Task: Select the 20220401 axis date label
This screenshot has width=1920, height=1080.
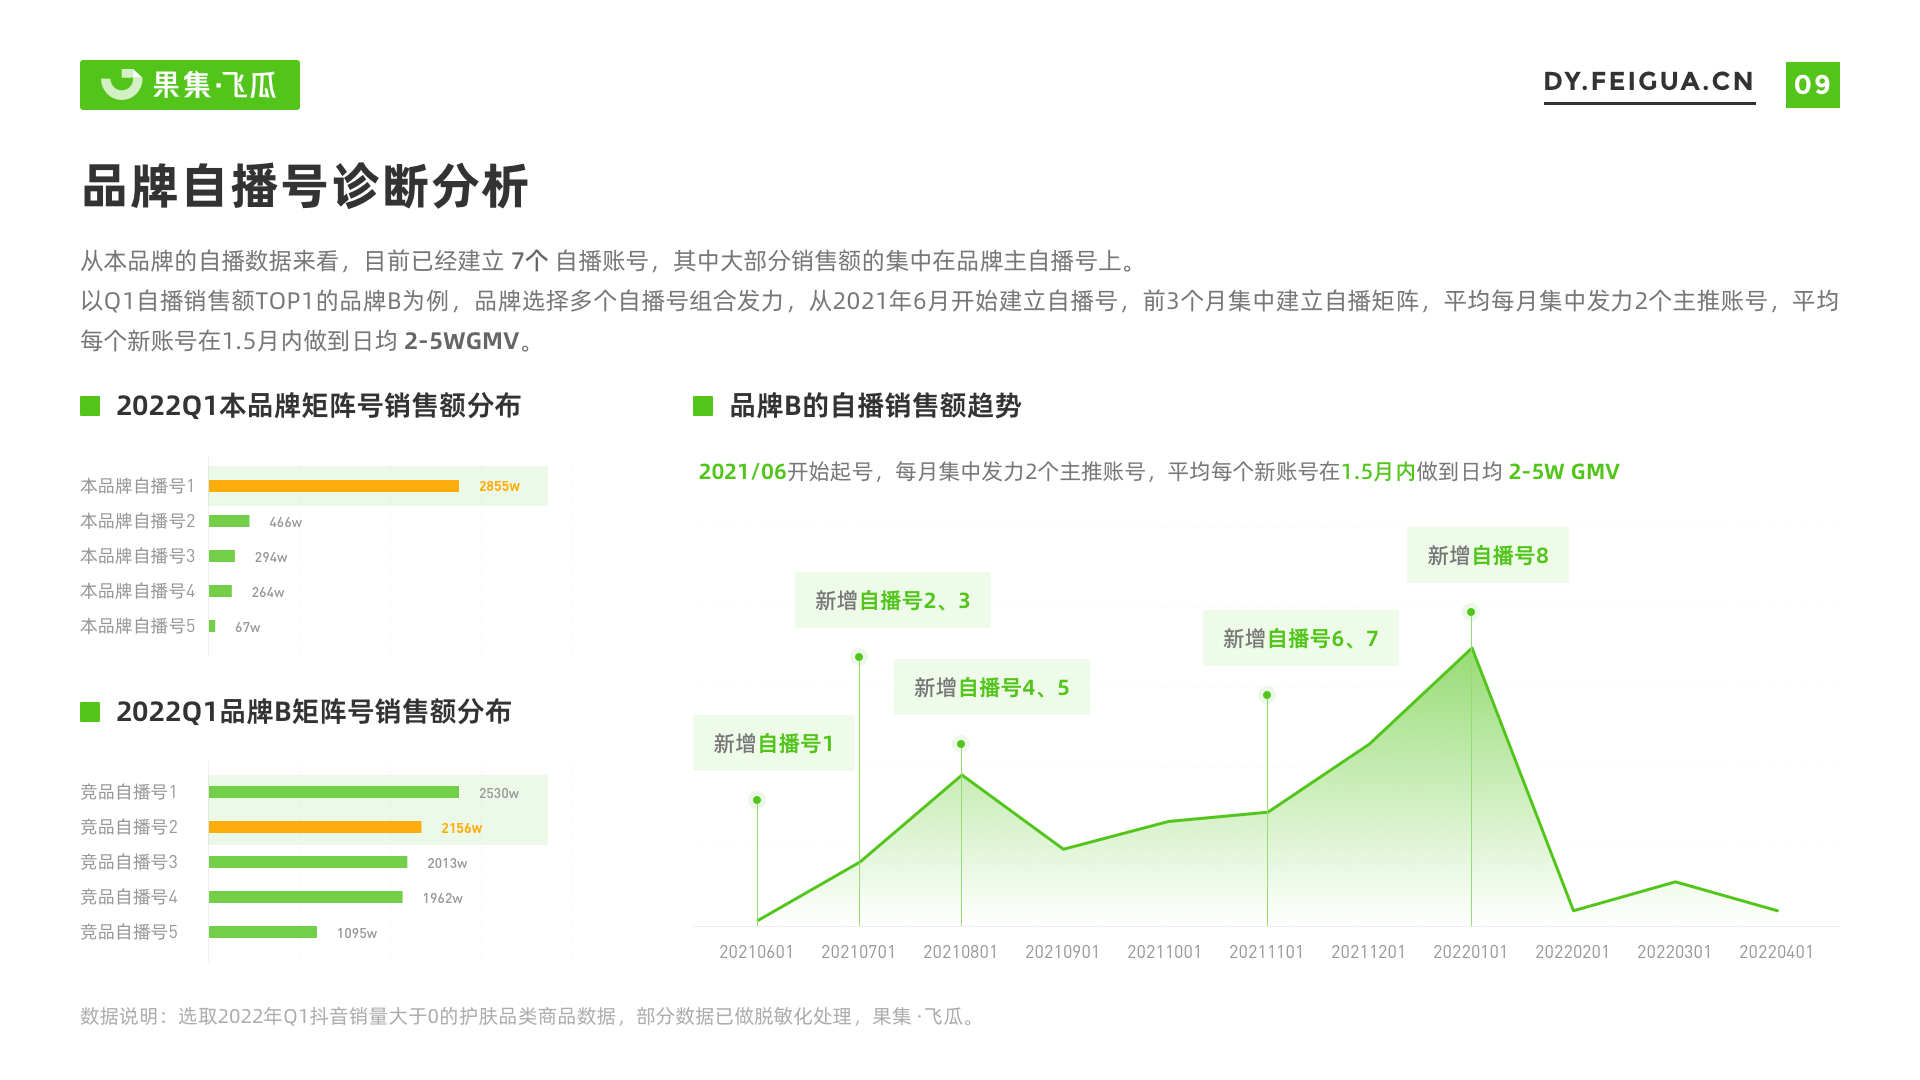Action: pyautogui.click(x=1776, y=952)
